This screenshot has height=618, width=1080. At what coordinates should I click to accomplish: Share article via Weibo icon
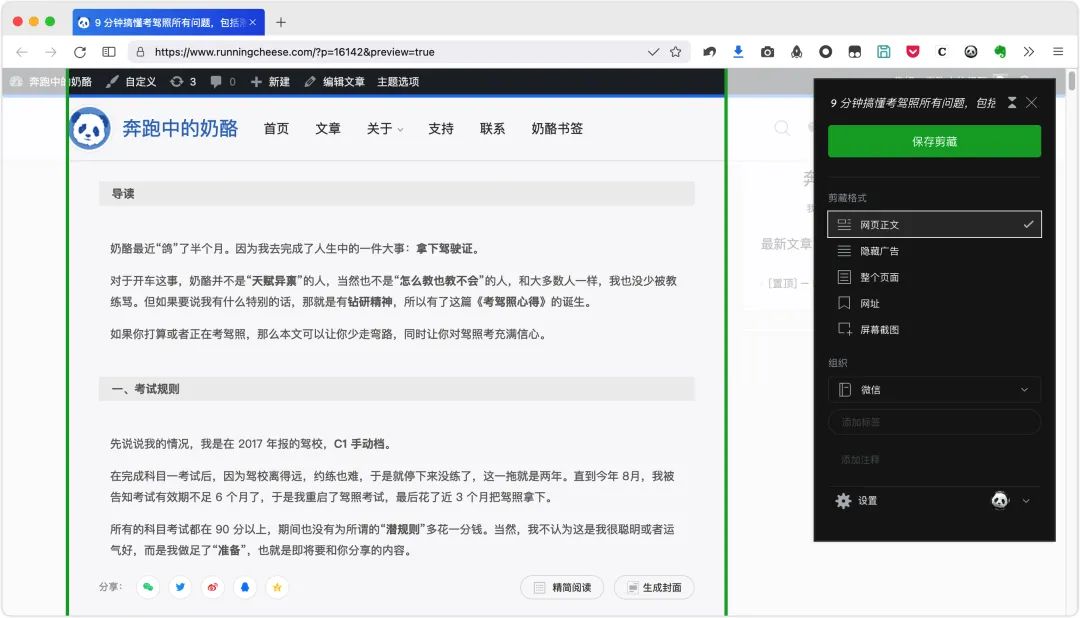click(213, 587)
